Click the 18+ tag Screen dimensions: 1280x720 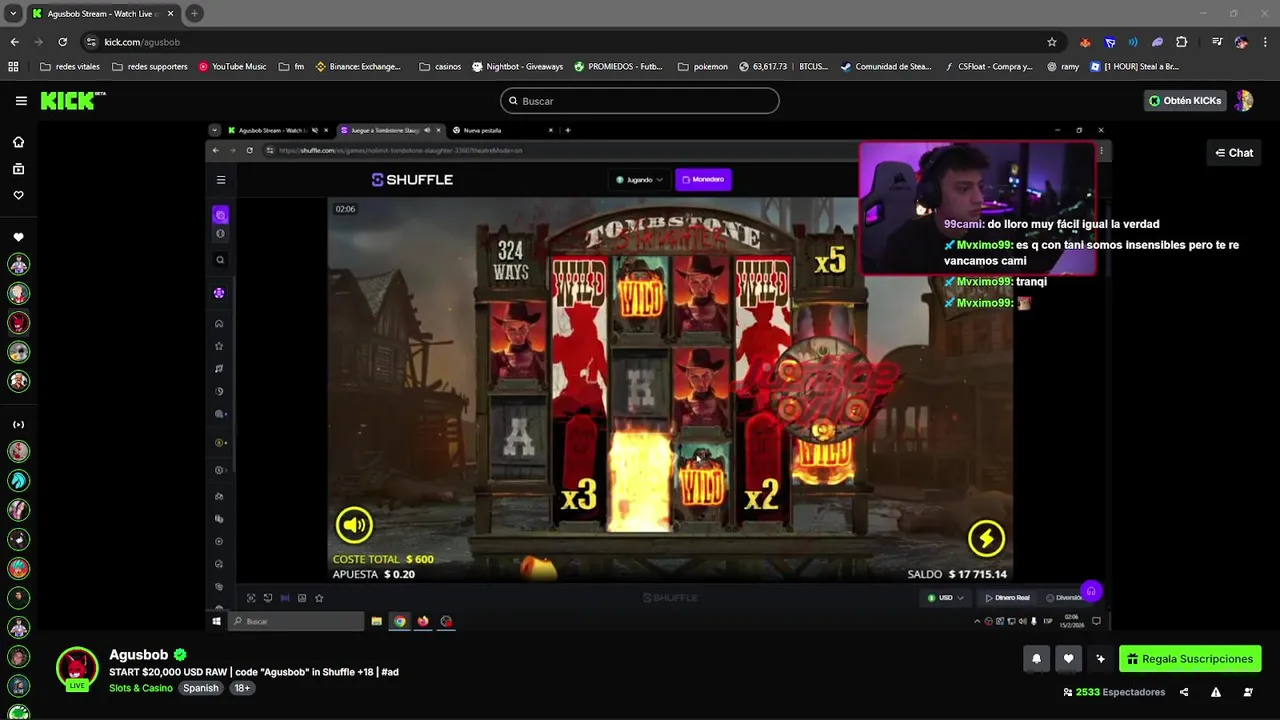coord(242,688)
